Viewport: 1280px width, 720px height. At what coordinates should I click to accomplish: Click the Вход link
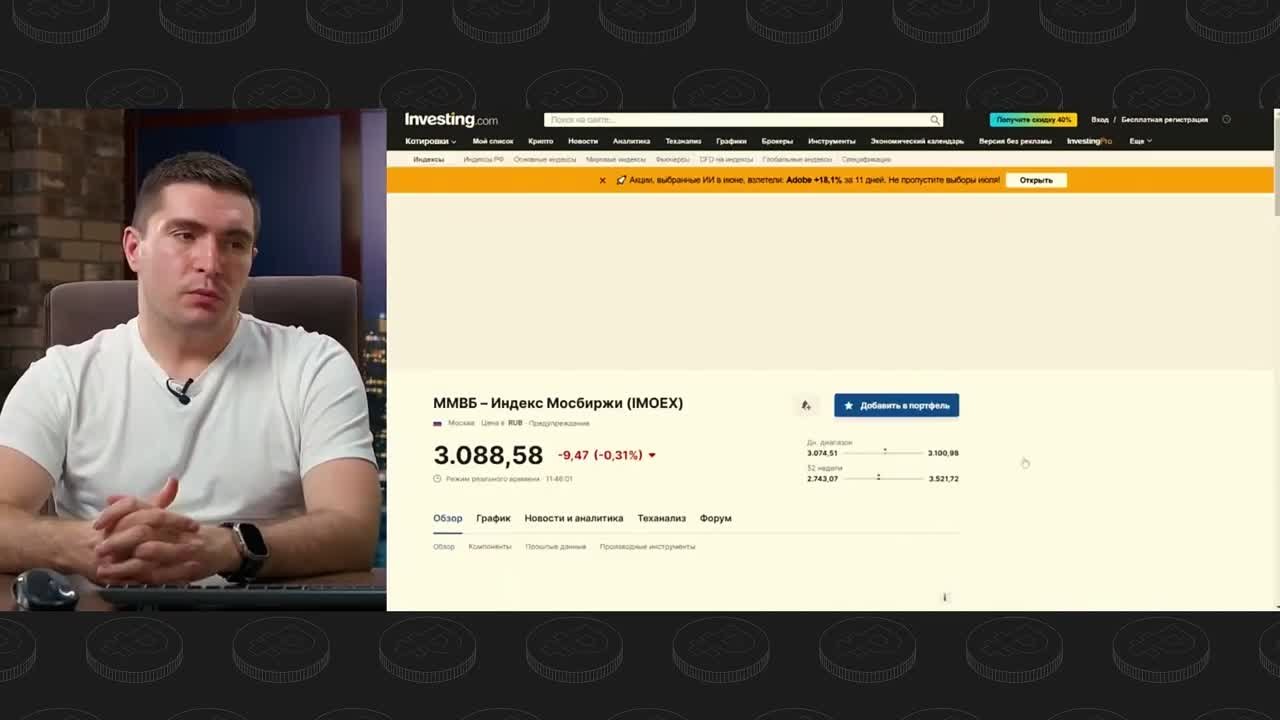1100,120
